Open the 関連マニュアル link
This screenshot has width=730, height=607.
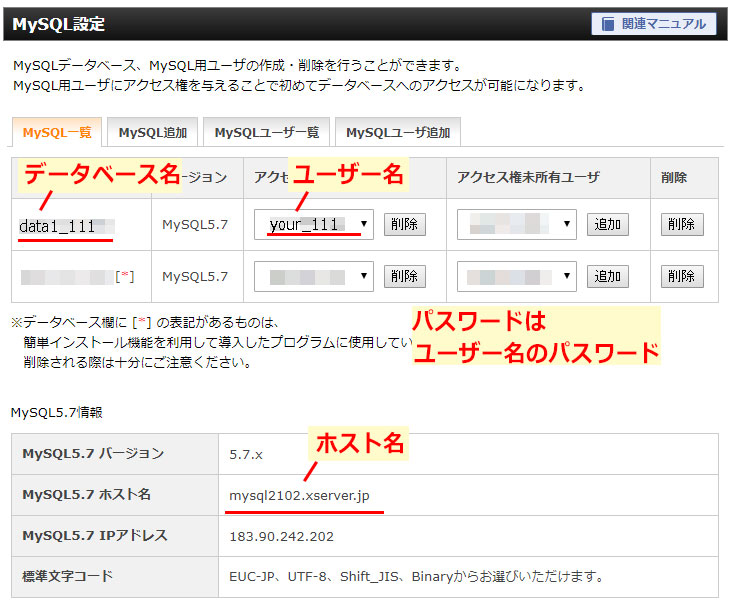(654, 23)
